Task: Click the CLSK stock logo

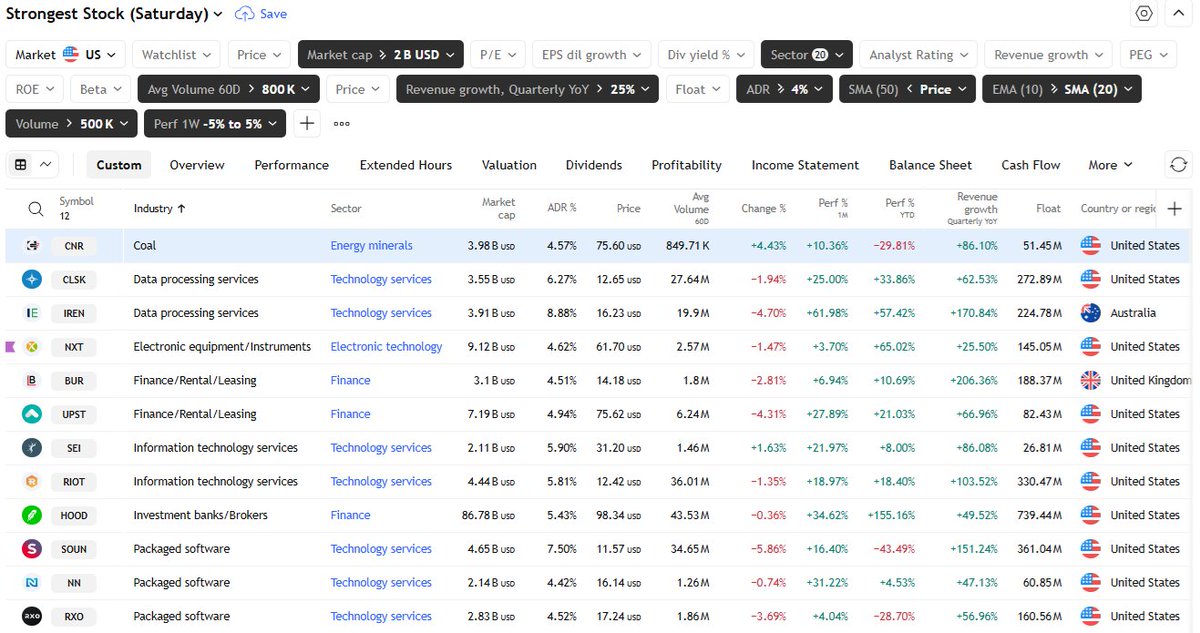Action: click(33, 280)
